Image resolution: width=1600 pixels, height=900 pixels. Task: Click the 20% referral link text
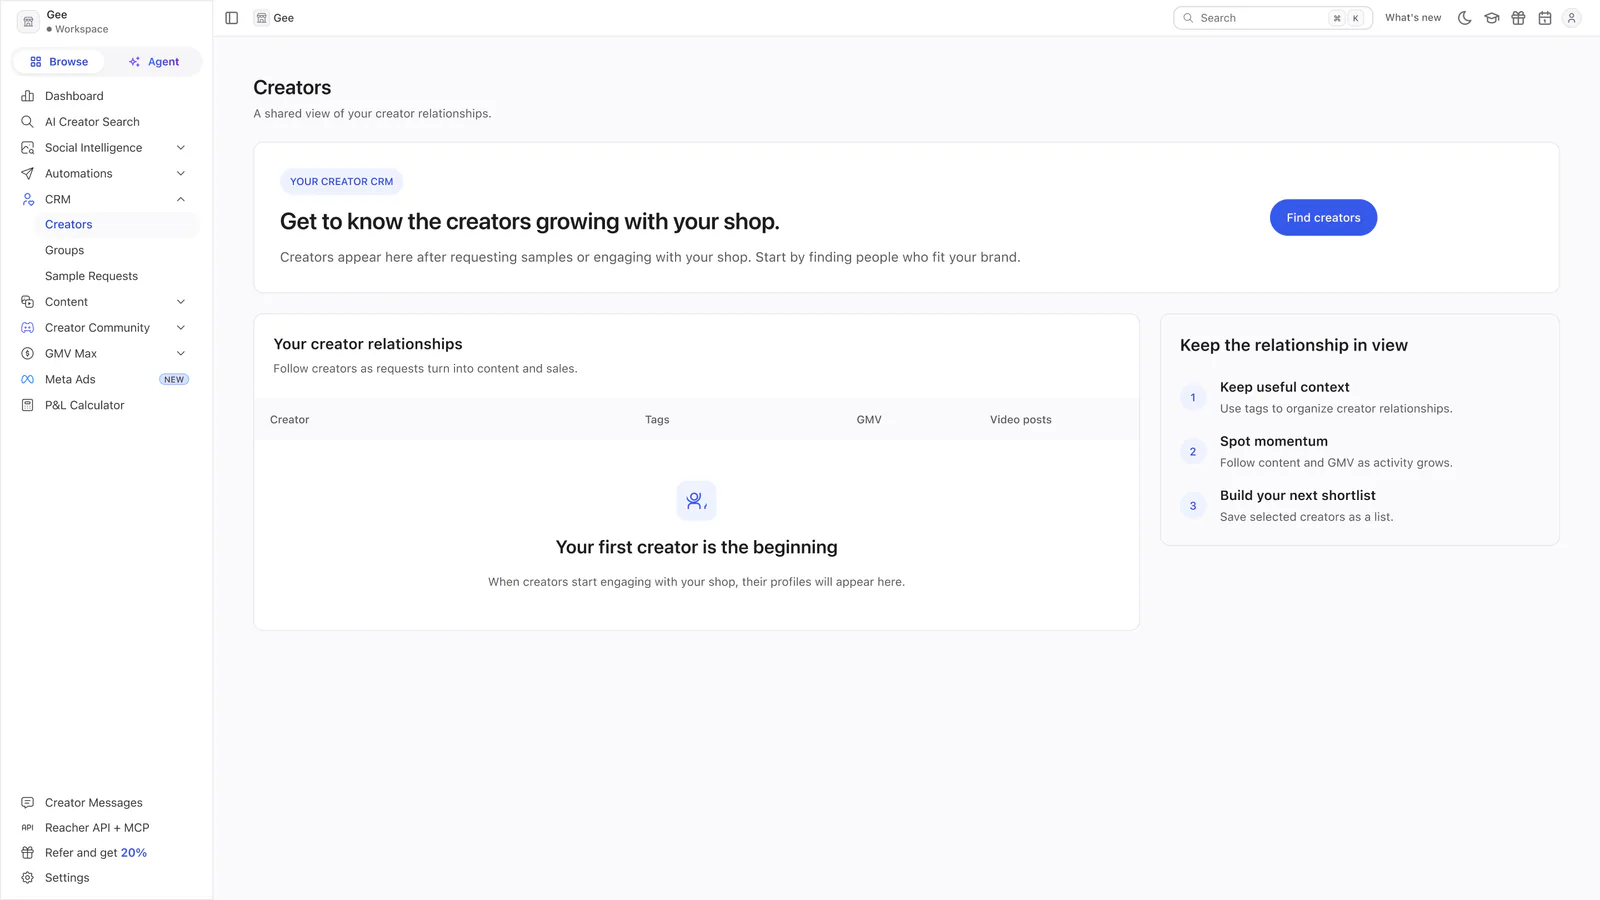[x=134, y=853]
